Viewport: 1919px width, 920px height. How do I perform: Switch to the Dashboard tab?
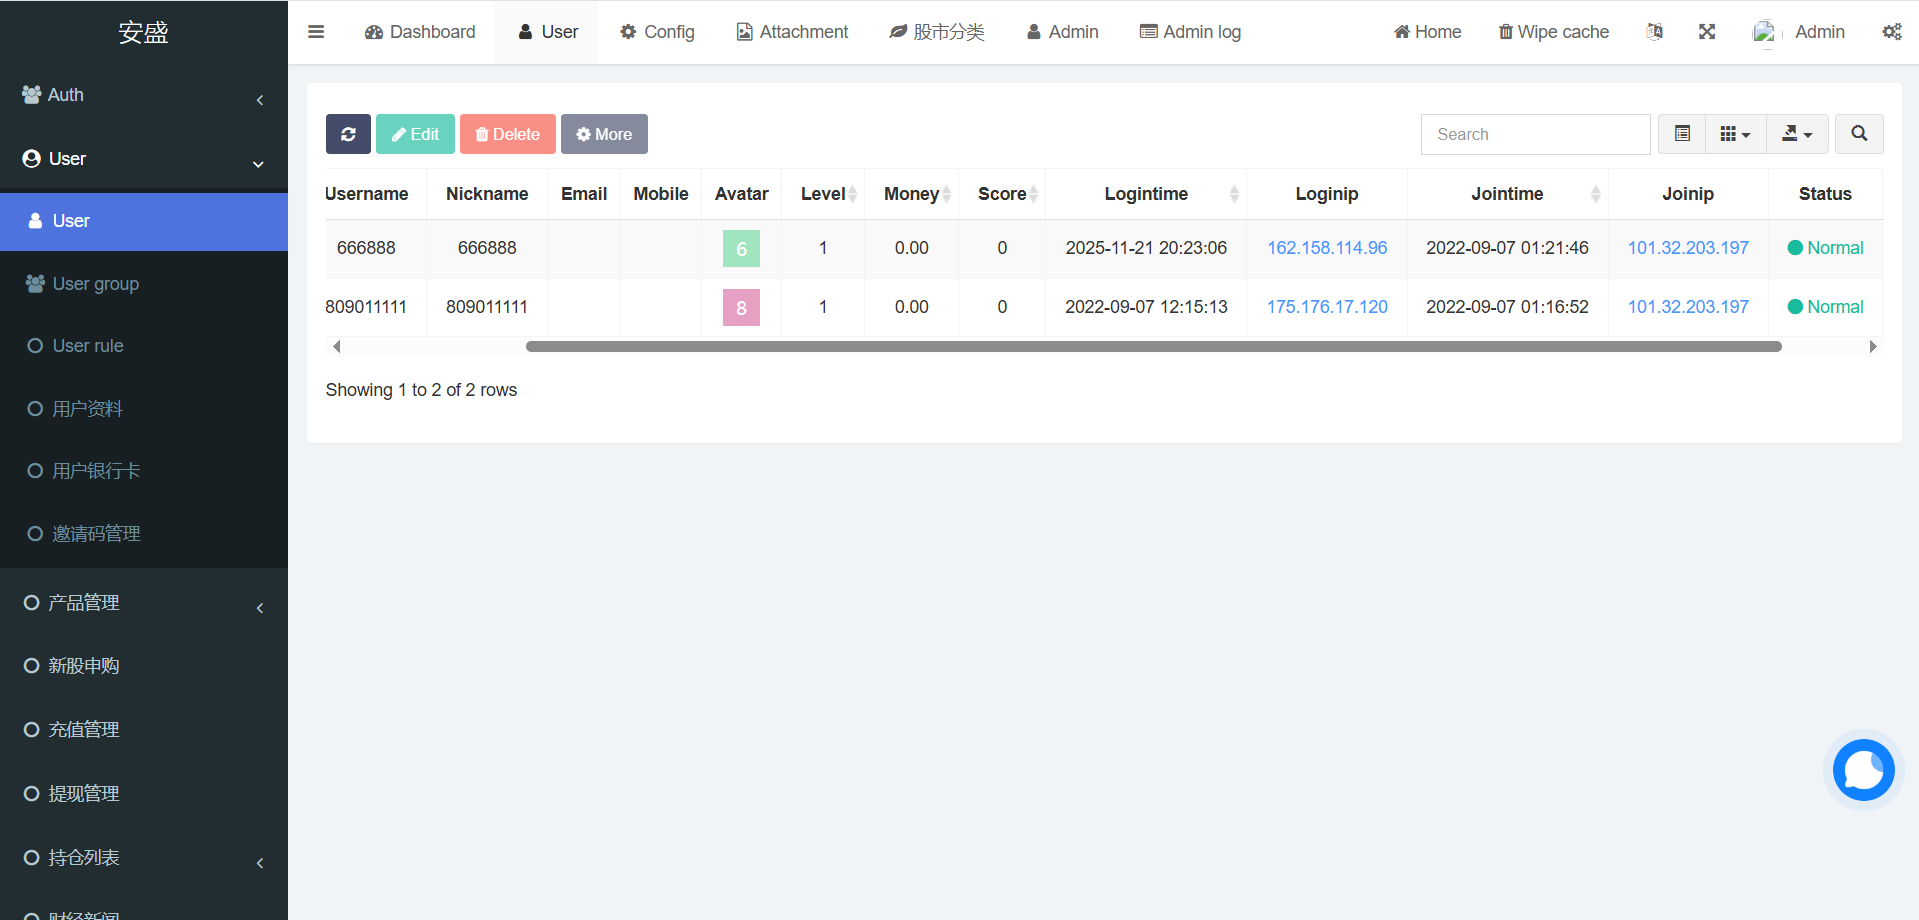coord(420,32)
